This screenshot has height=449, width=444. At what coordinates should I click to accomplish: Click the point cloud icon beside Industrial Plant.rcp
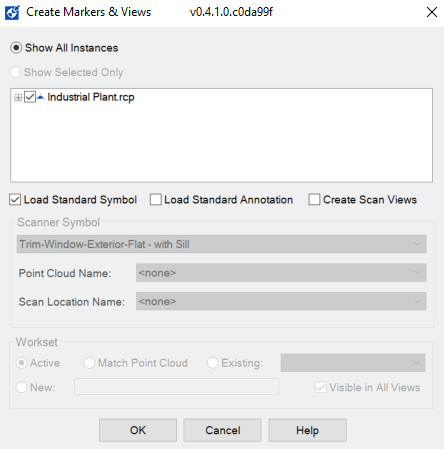click(41, 97)
